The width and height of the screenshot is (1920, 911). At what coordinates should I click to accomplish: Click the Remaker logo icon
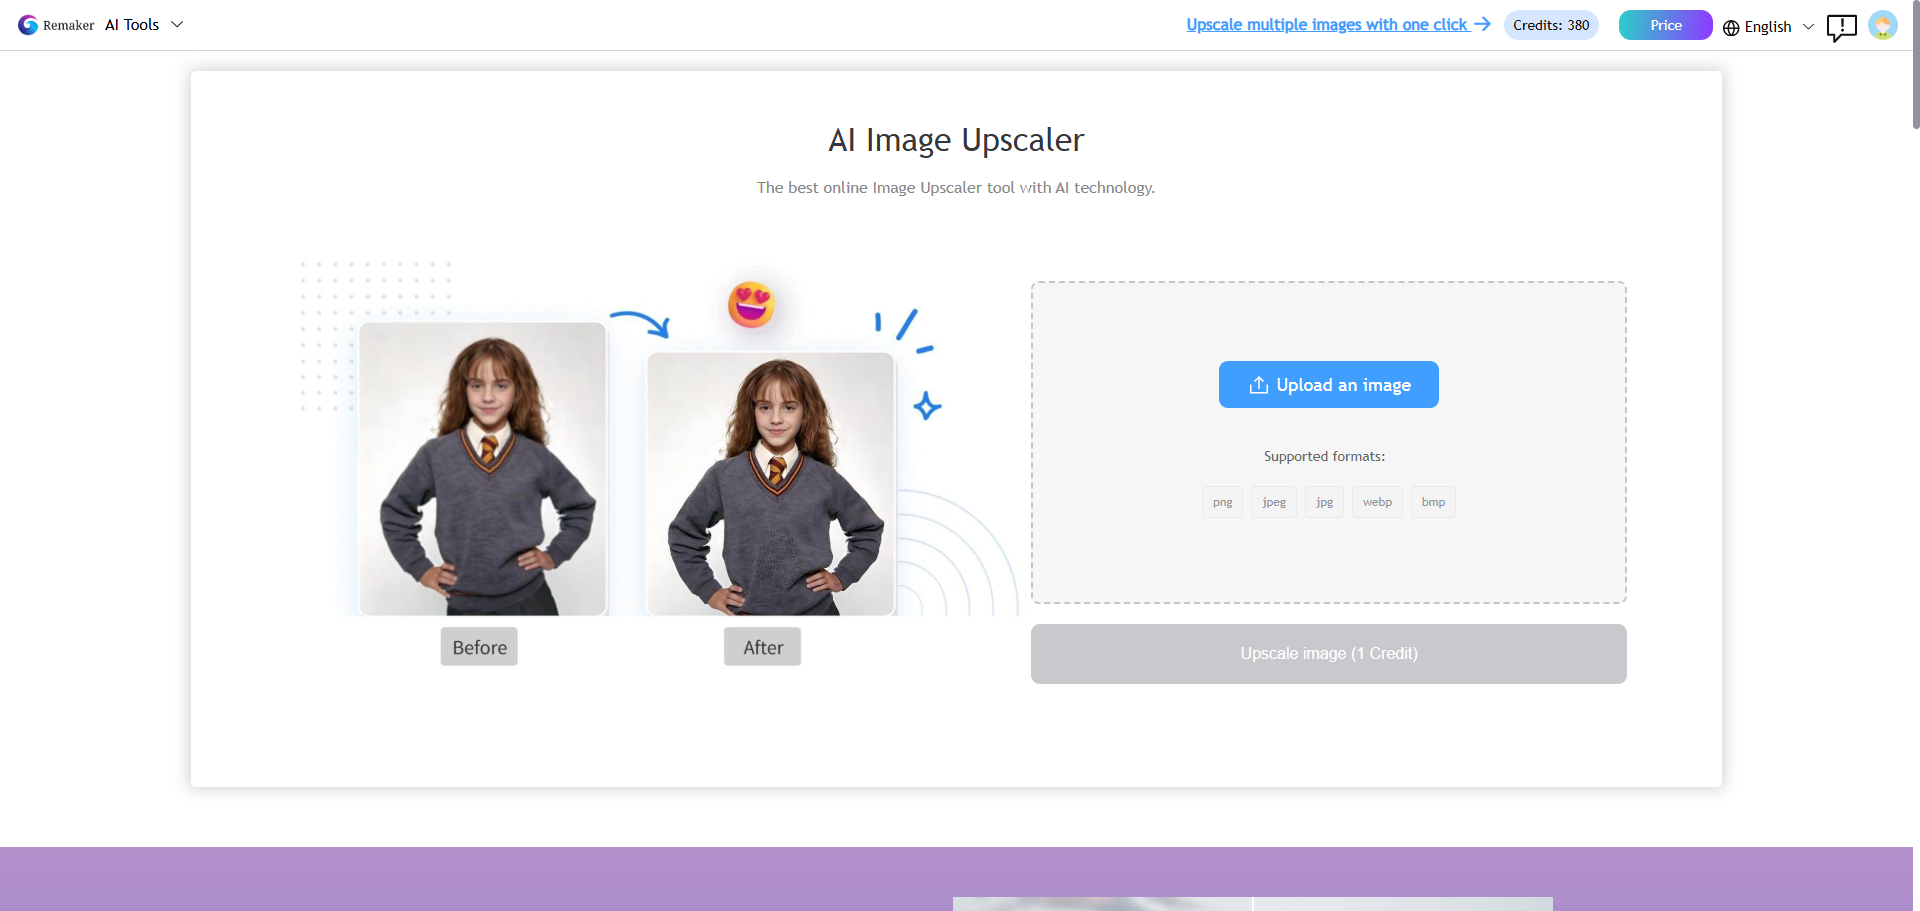pos(28,25)
